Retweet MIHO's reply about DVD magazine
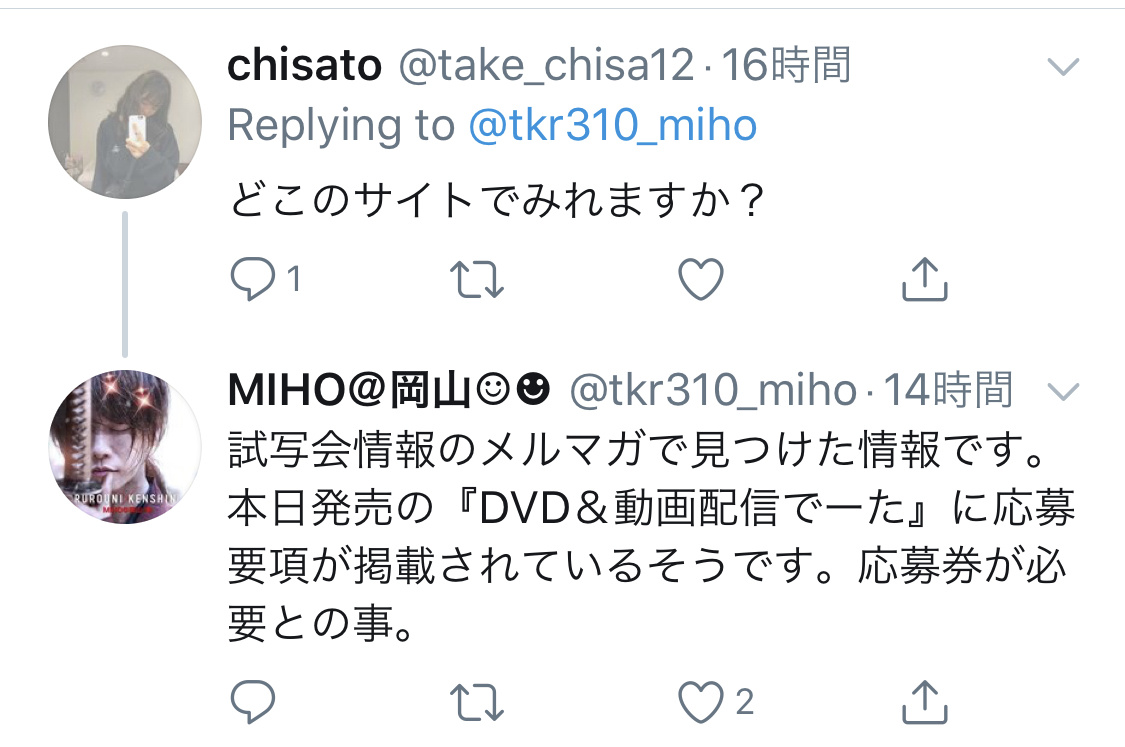Viewport: 1125px width, 747px height. (x=476, y=702)
